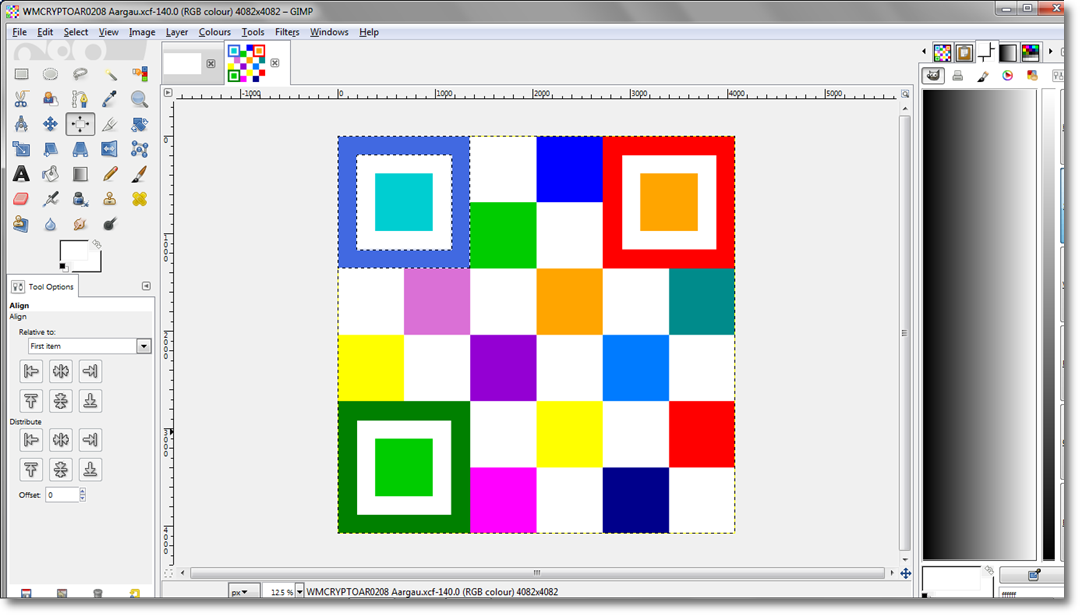Open the Tool Options tab menu arrow
The height and width of the screenshot is (615, 1080).
146,286
